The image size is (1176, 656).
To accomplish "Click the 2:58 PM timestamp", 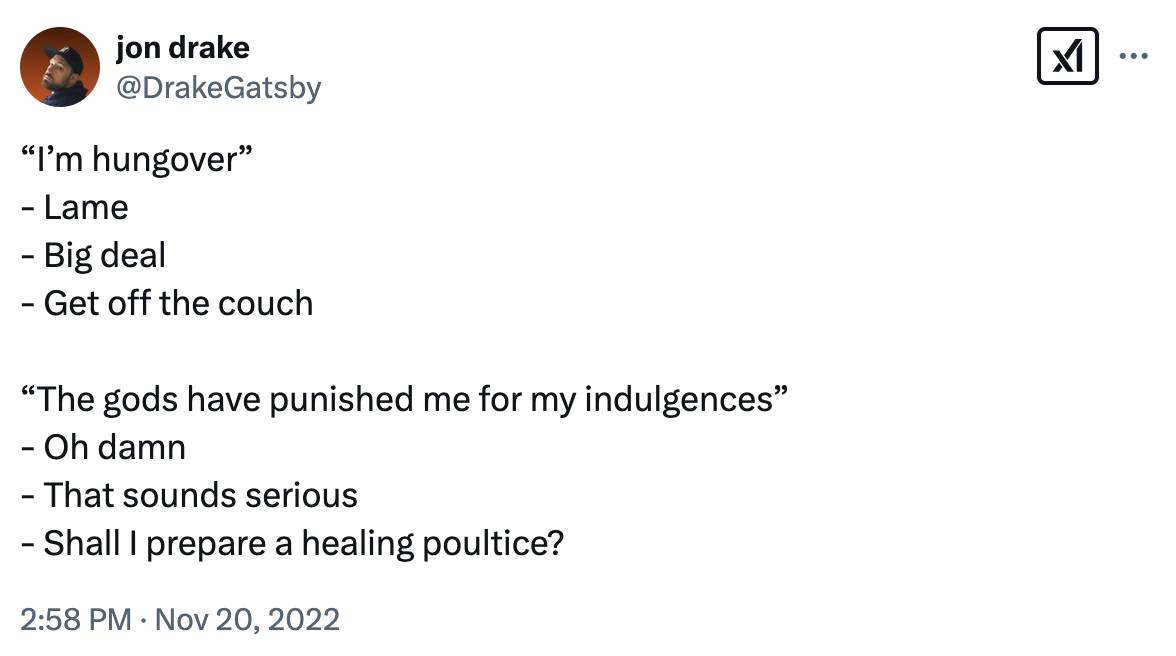I will tap(76, 619).
